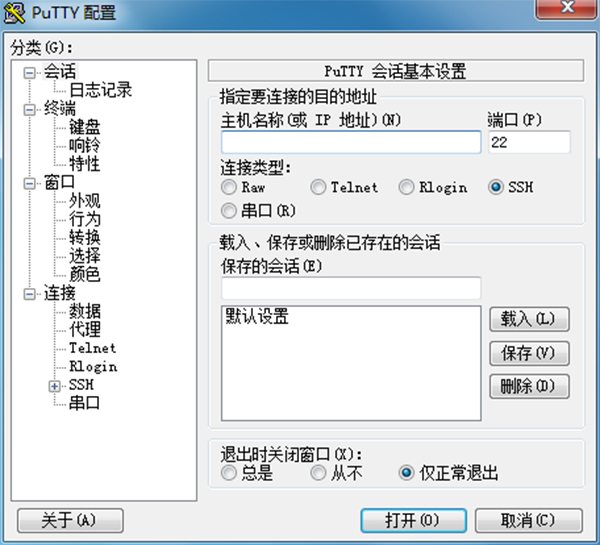Click the 取消(C) button
600x545 pixels.
(529, 521)
